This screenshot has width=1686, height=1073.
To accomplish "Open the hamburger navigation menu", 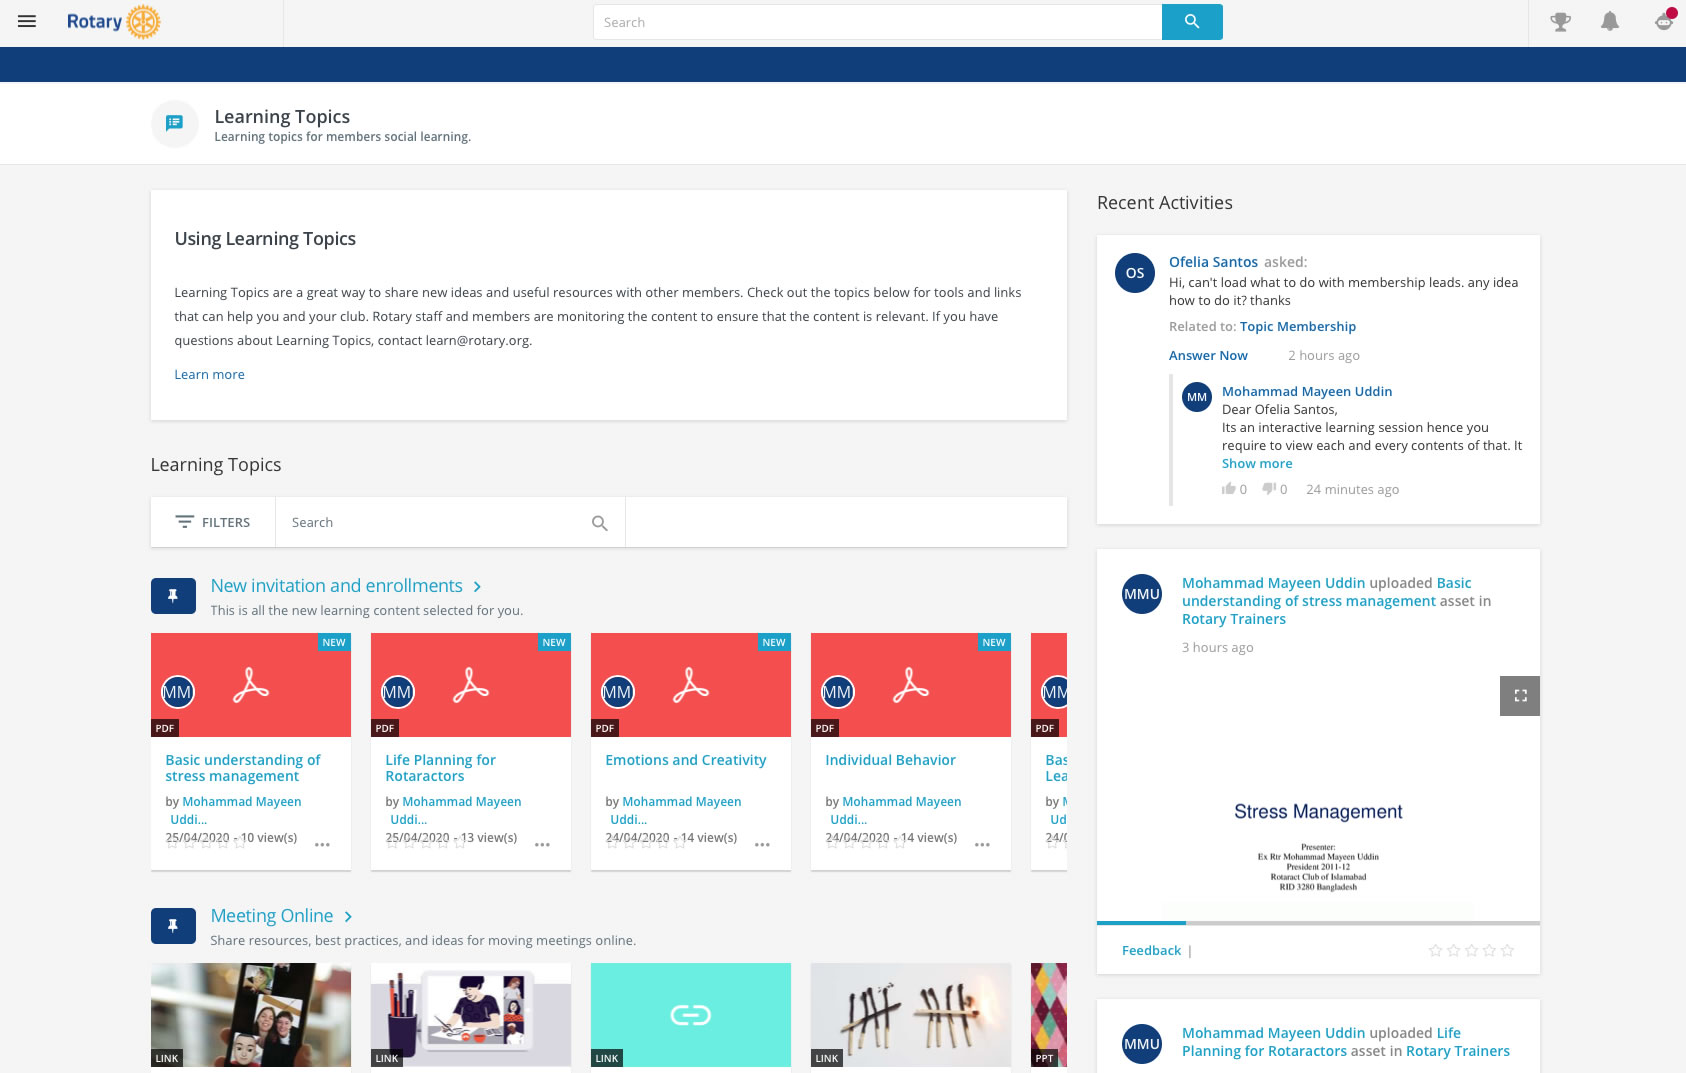I will [27, 20].
